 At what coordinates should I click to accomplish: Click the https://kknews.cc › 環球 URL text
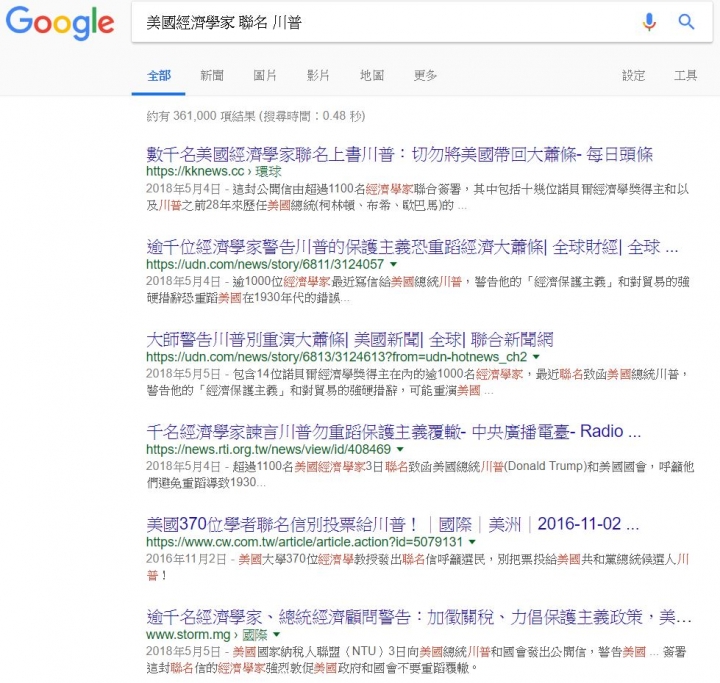pyautogui.click(x=214, y=171)
